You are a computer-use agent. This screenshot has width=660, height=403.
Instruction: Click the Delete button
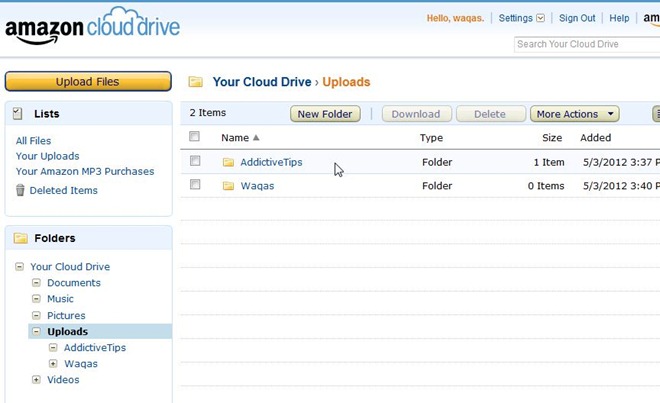[x=490, y=114]
